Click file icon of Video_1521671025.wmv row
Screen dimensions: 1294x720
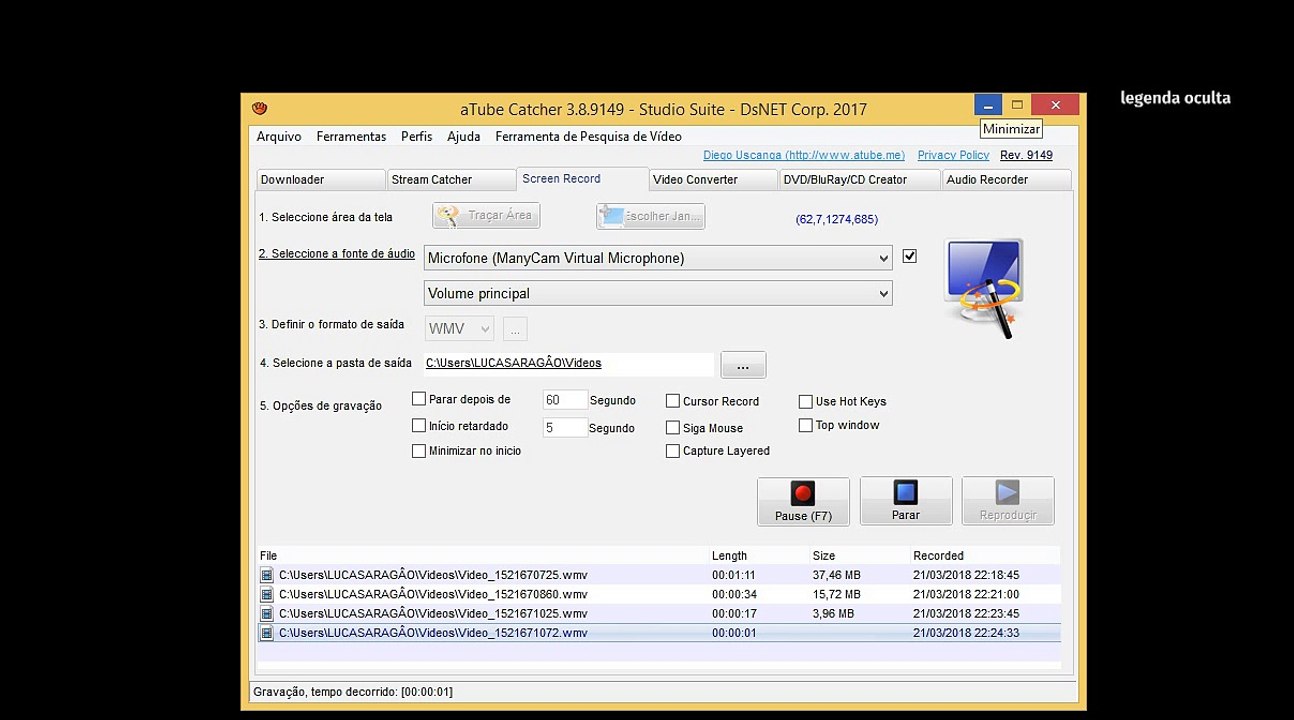(x=267, y=613)
